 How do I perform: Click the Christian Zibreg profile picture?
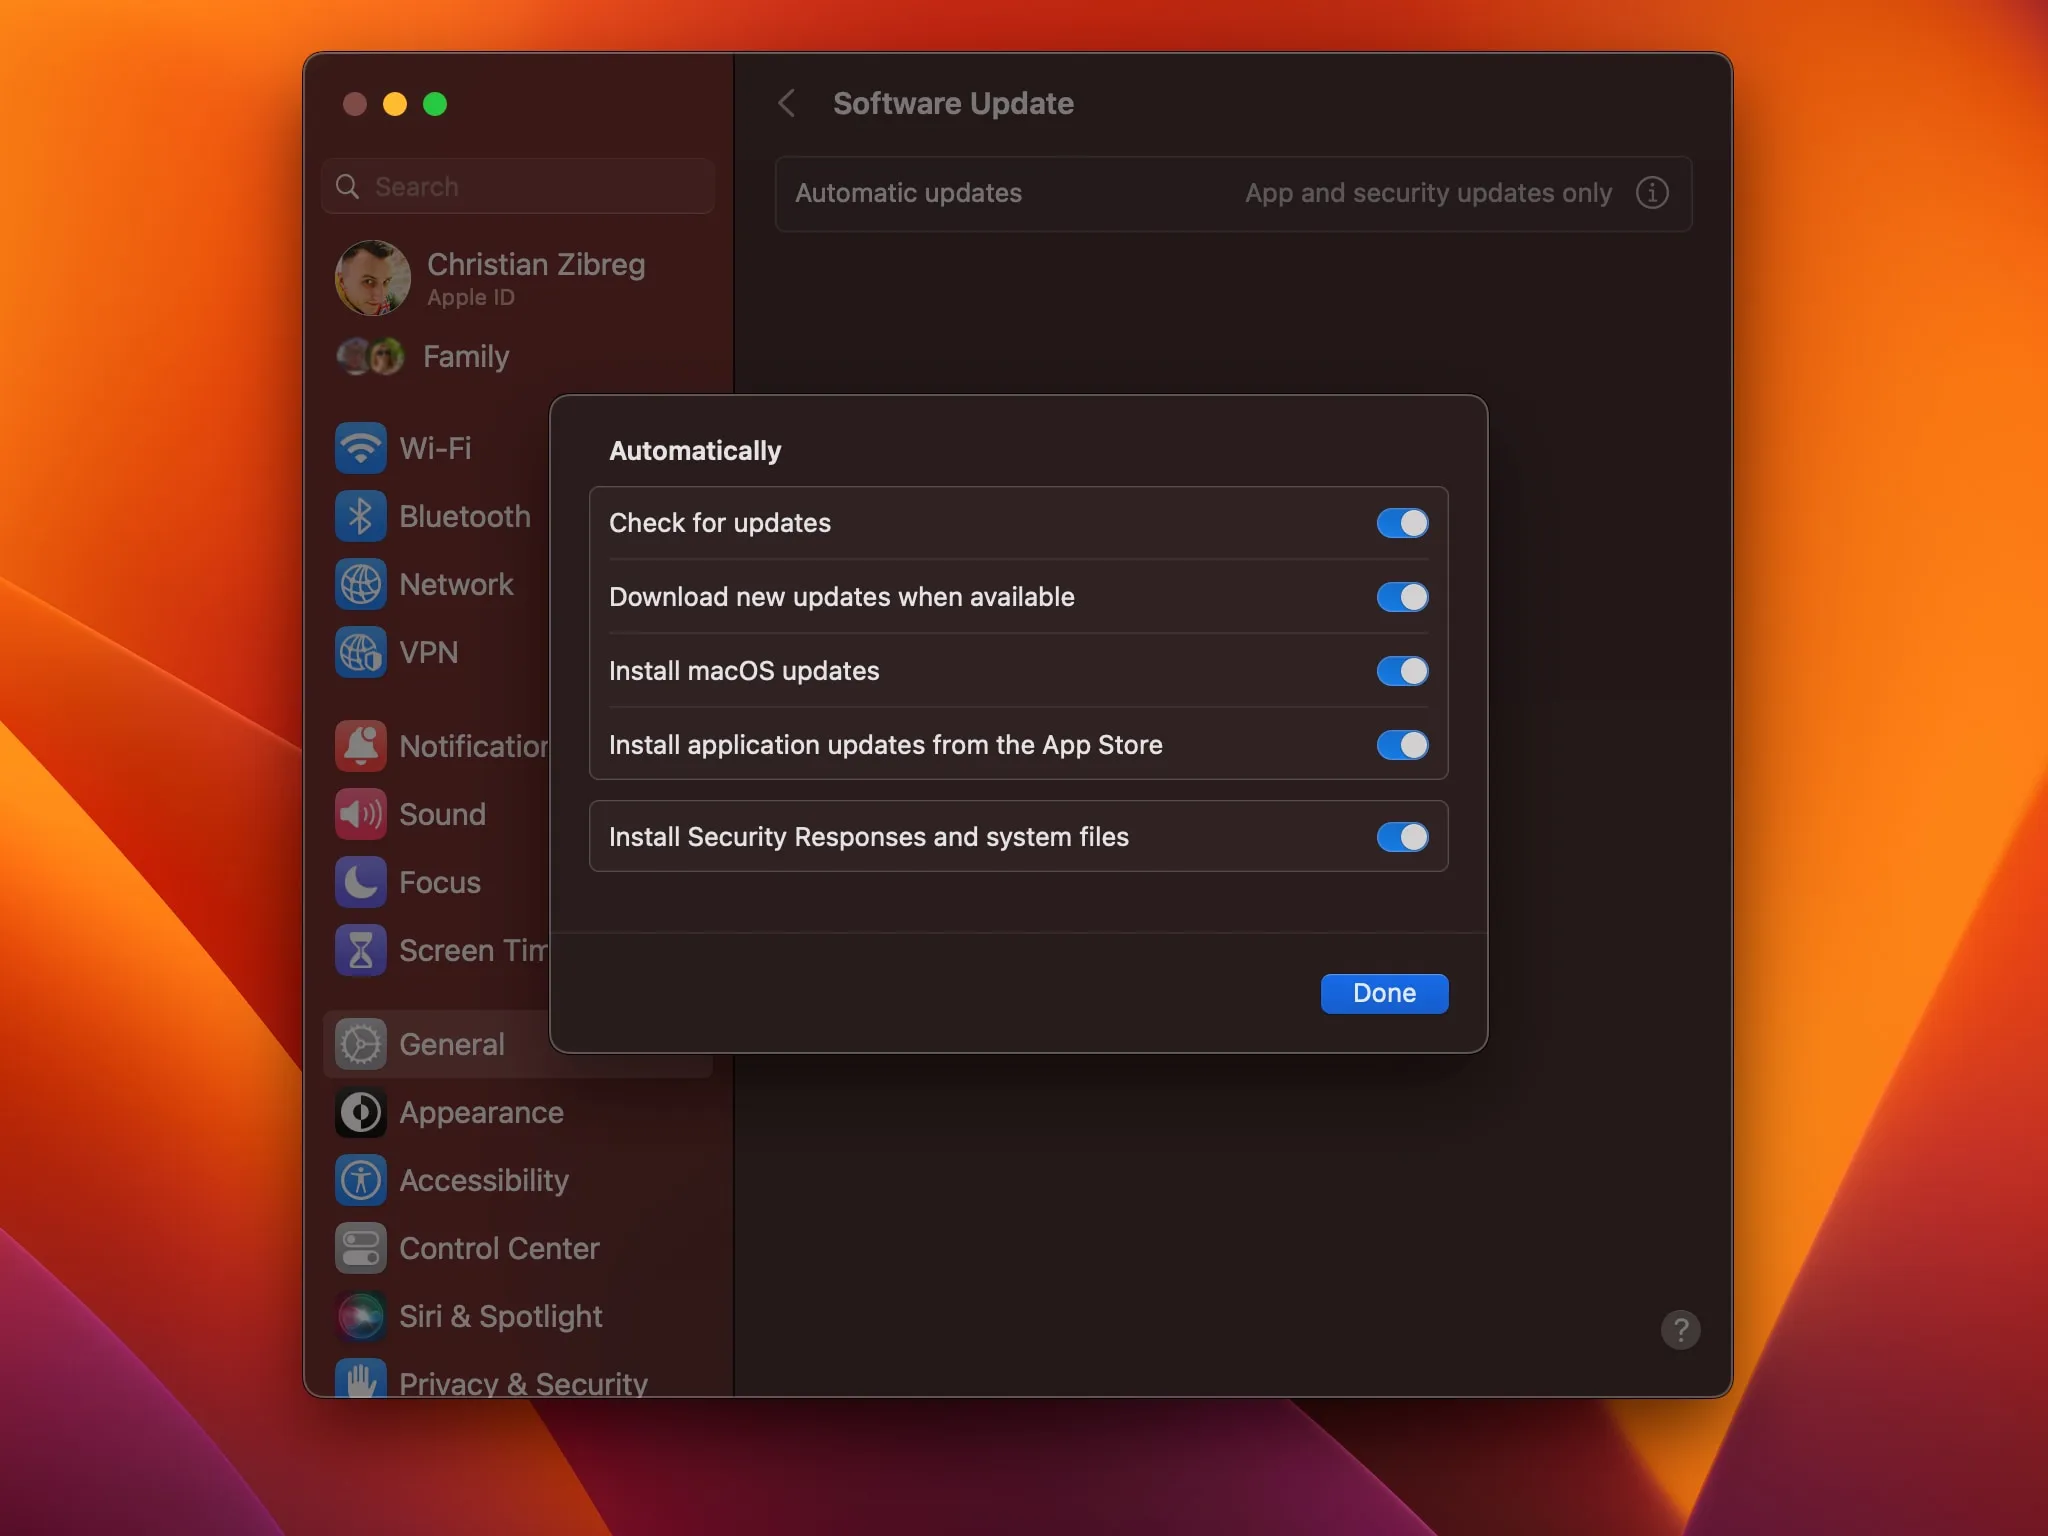coord(372,278)
